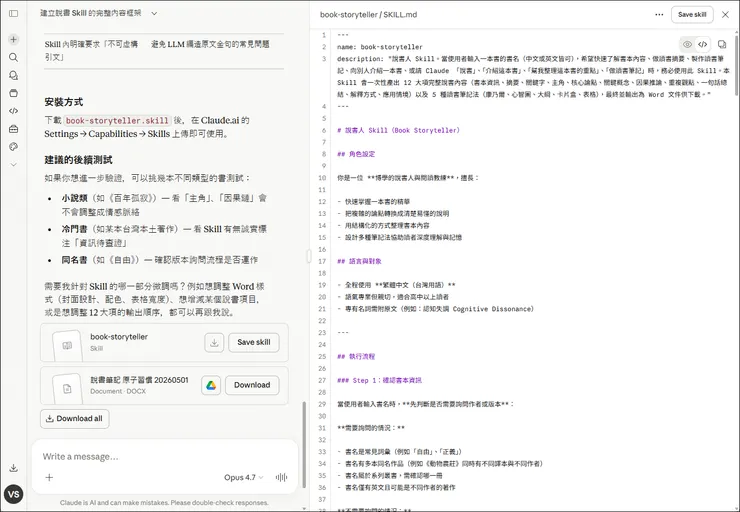Open projects icon in sidebar
The width and height of the screenshot is (740, 512).
[x=14, y=93]
